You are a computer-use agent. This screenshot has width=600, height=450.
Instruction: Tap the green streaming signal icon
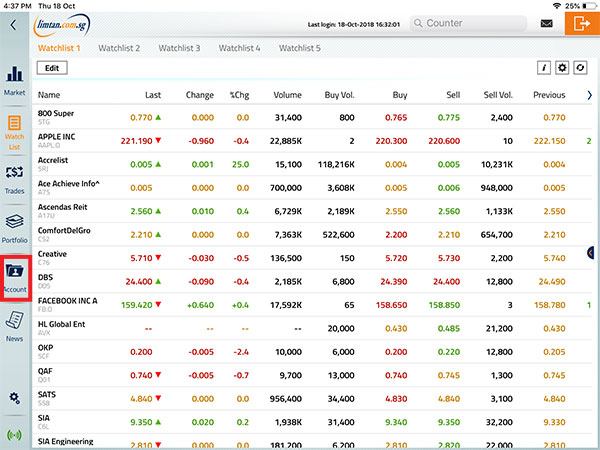[x=15, y=435]
